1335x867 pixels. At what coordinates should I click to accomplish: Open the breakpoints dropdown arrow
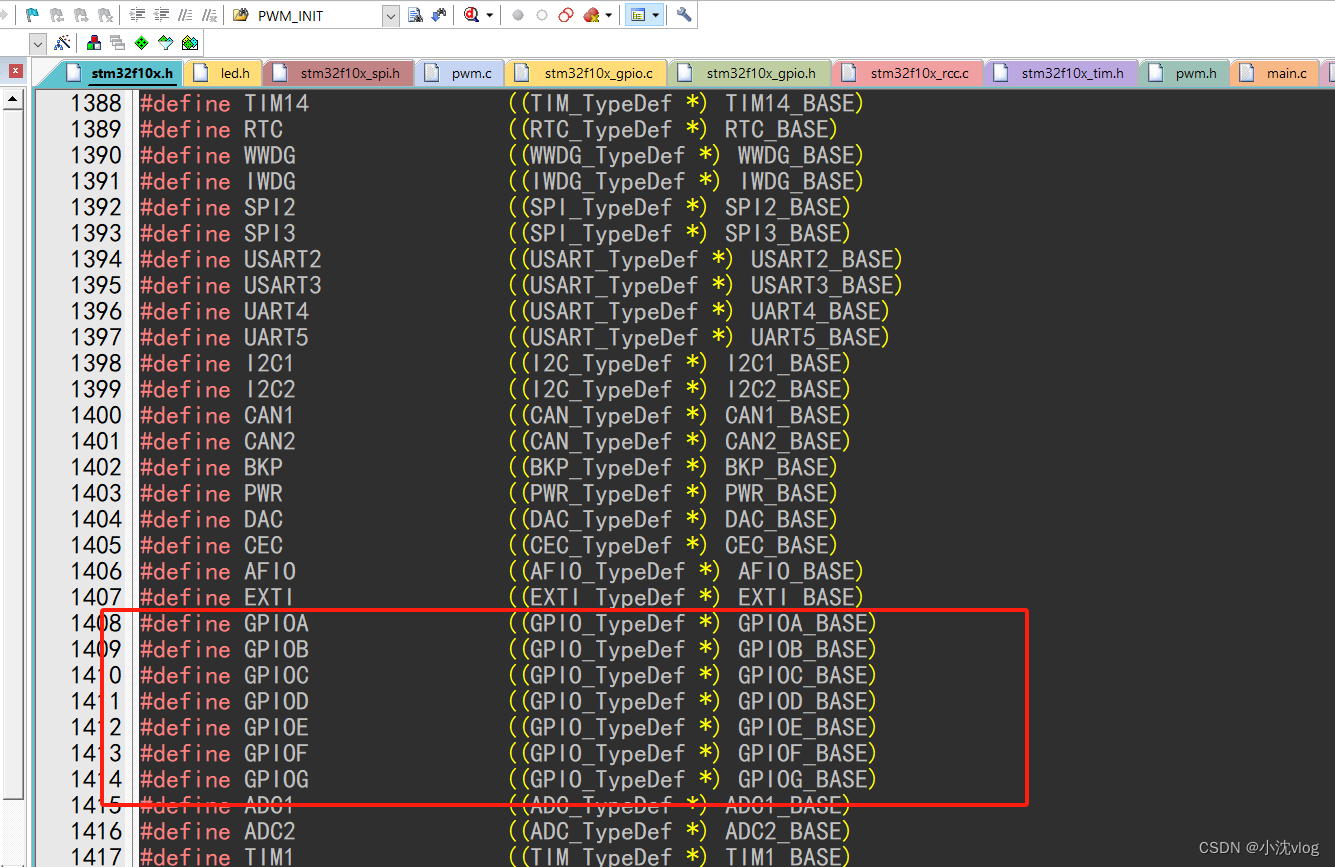608,15
